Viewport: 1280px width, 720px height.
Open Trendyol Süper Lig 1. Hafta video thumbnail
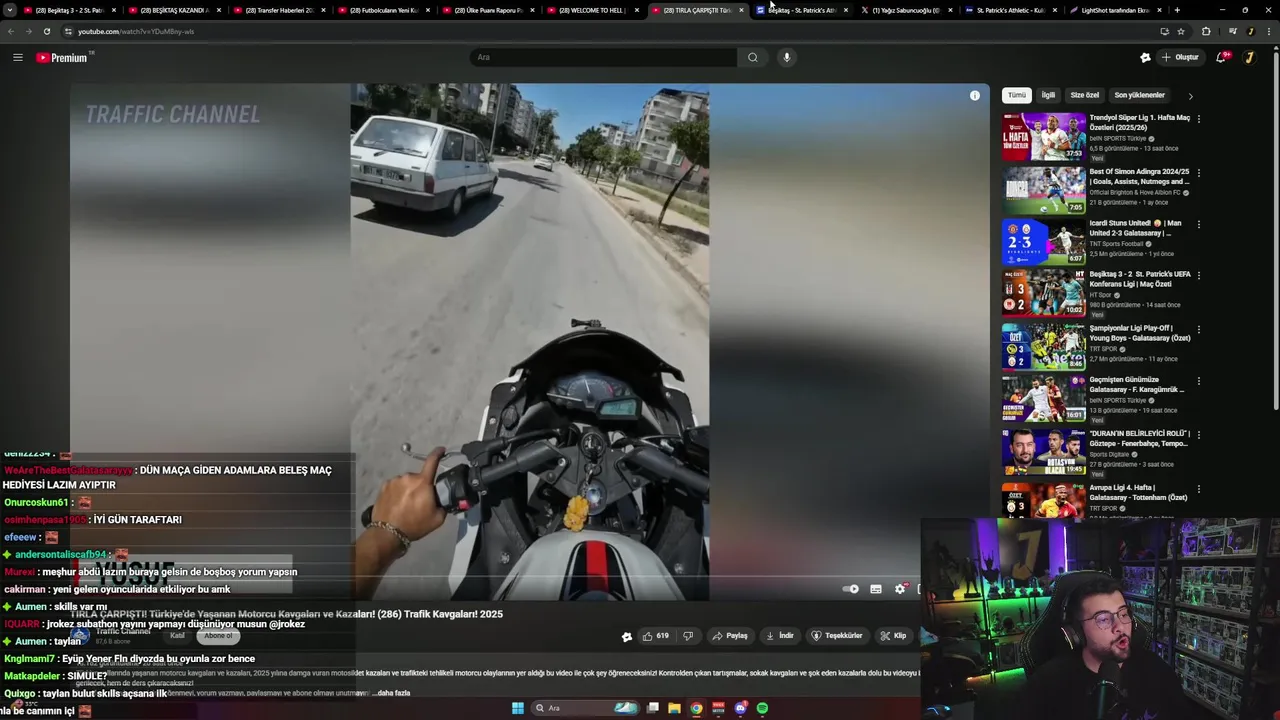pyautogui.click(x=1044, y=137)
